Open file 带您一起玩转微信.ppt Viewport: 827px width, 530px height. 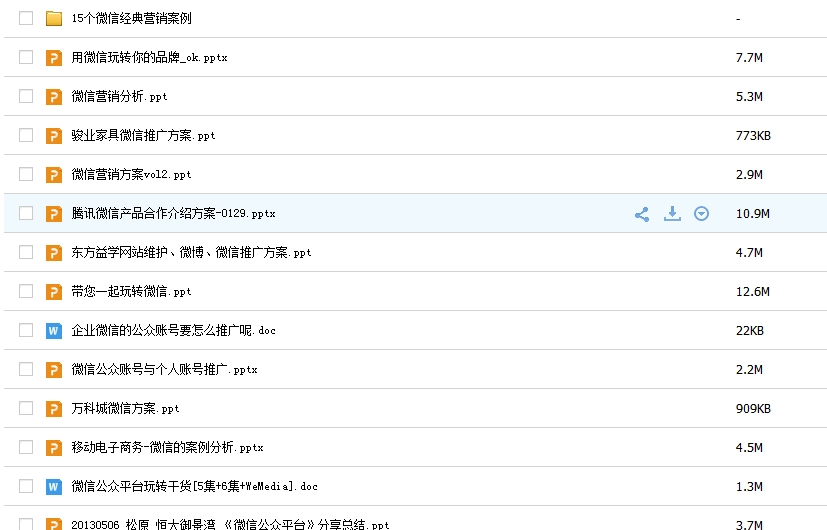[131, 292]
